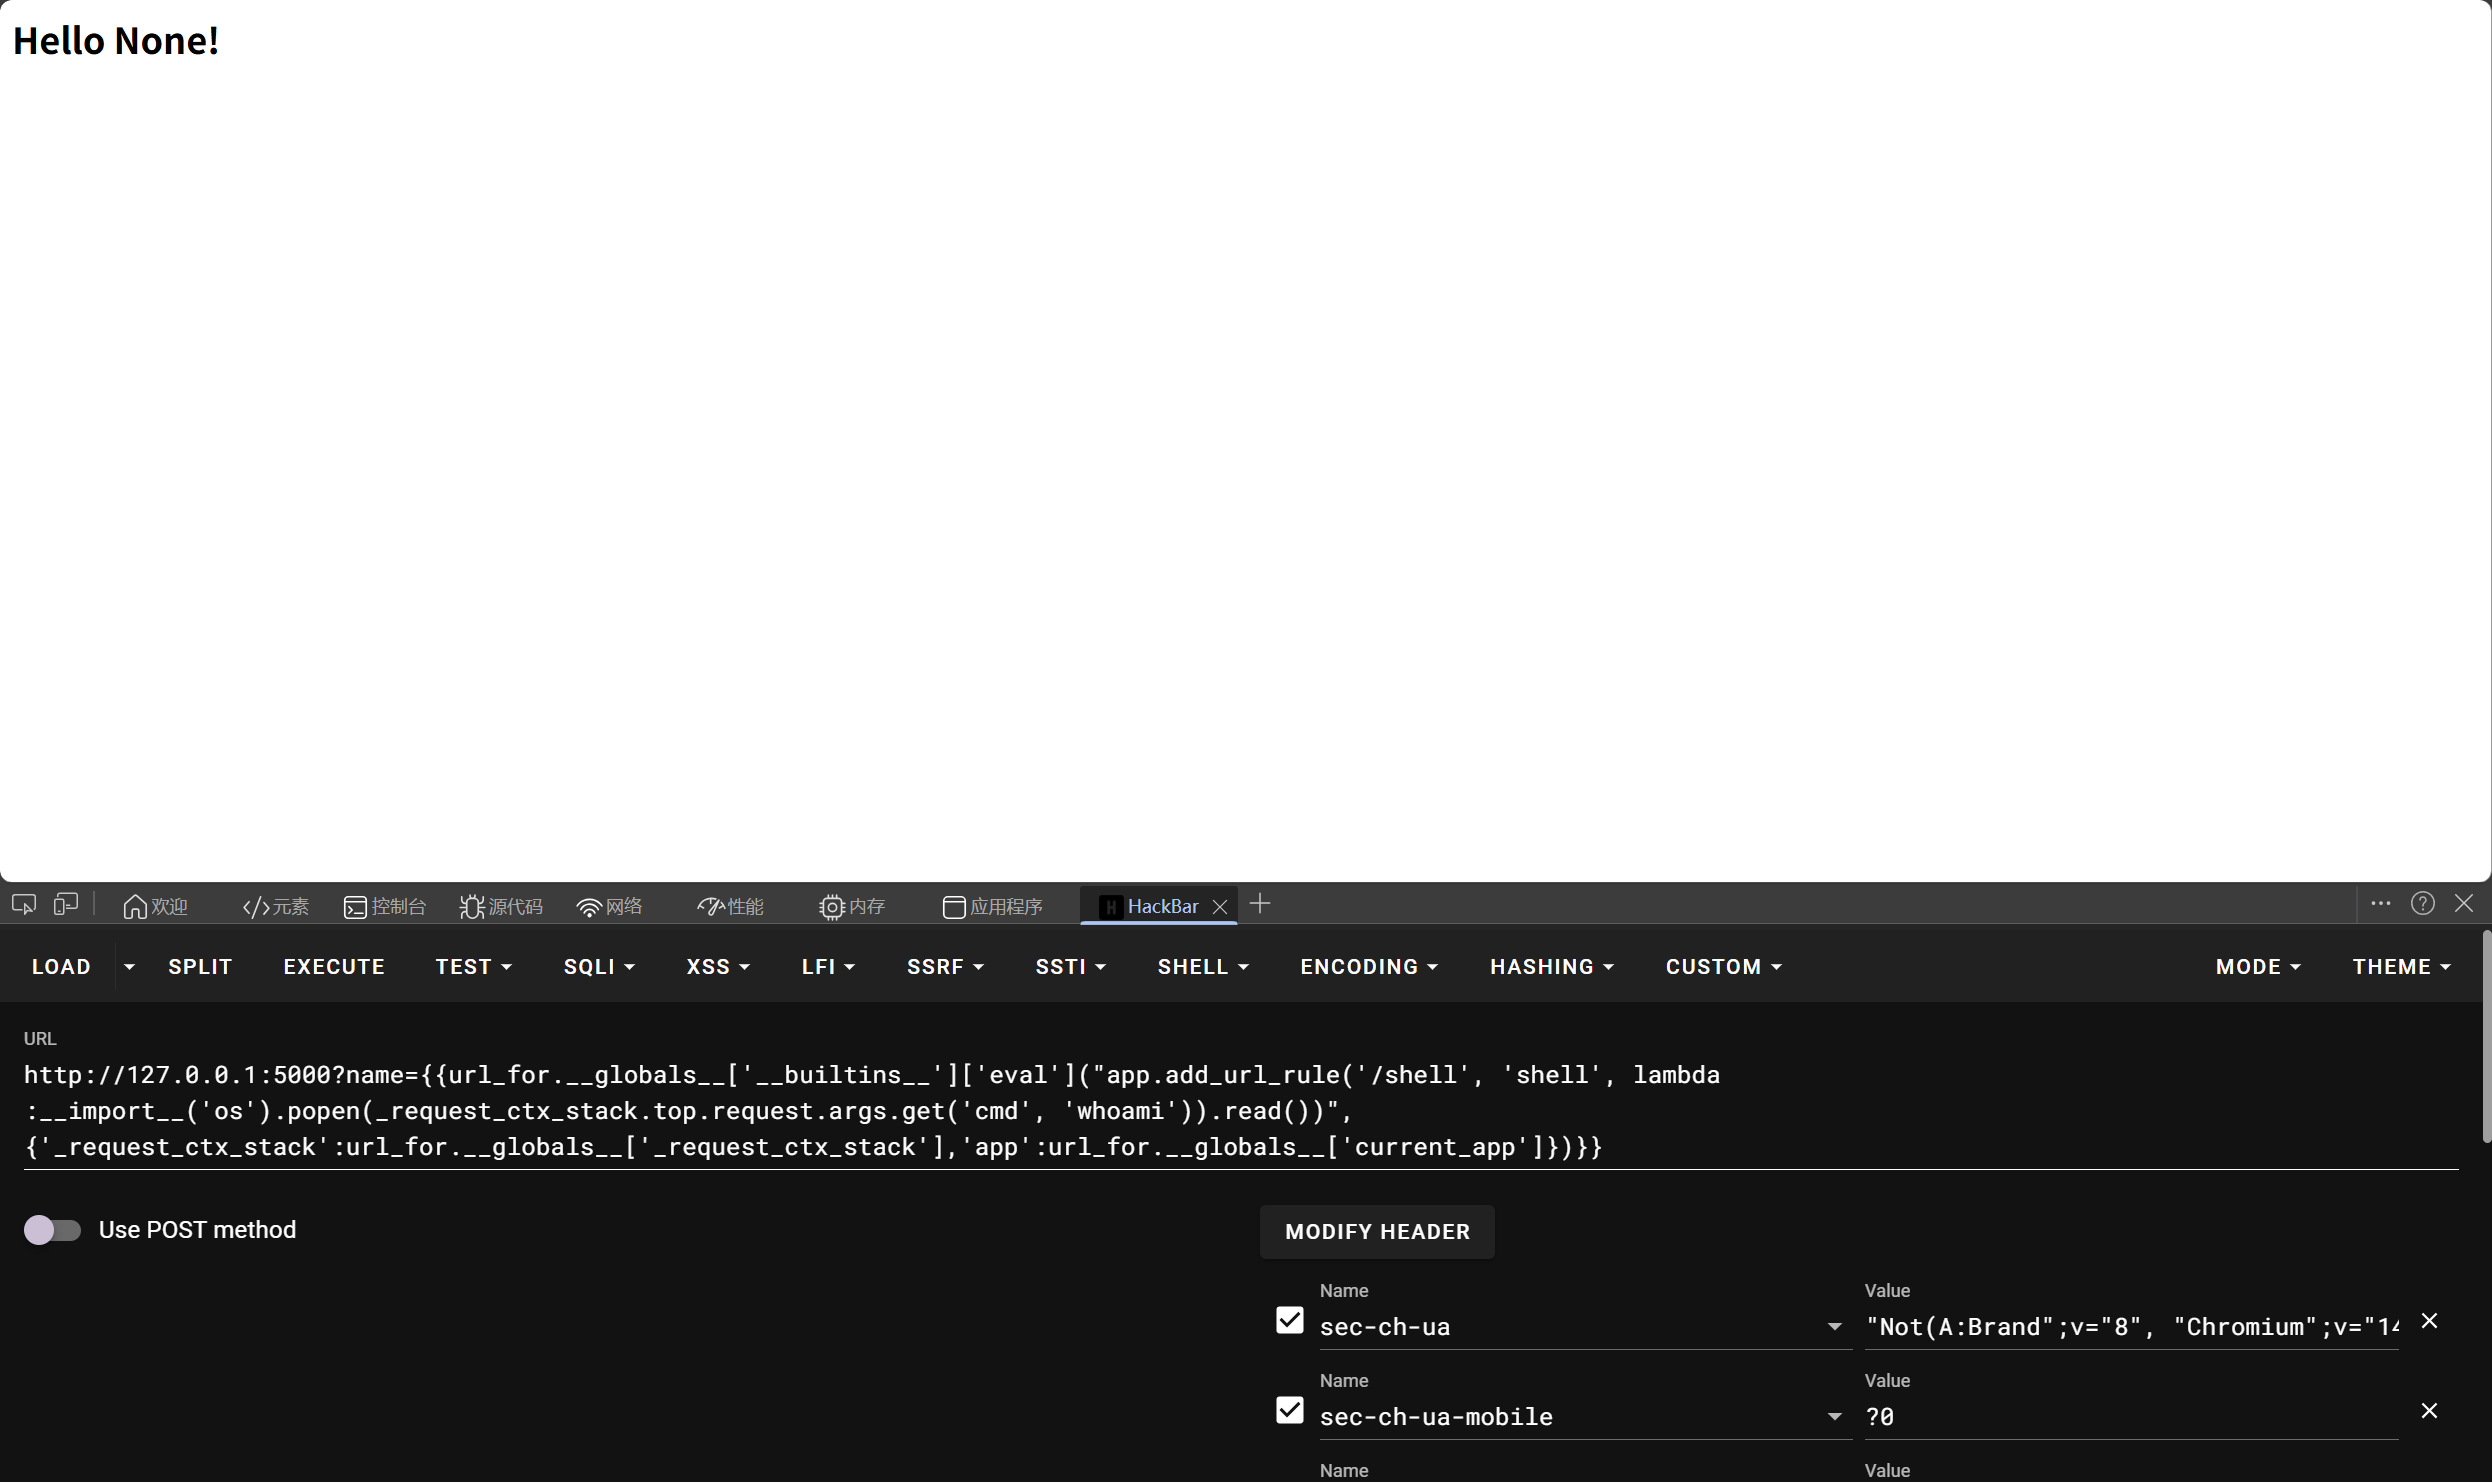Toggle device emulation icon in DevTools

[66, 905]
